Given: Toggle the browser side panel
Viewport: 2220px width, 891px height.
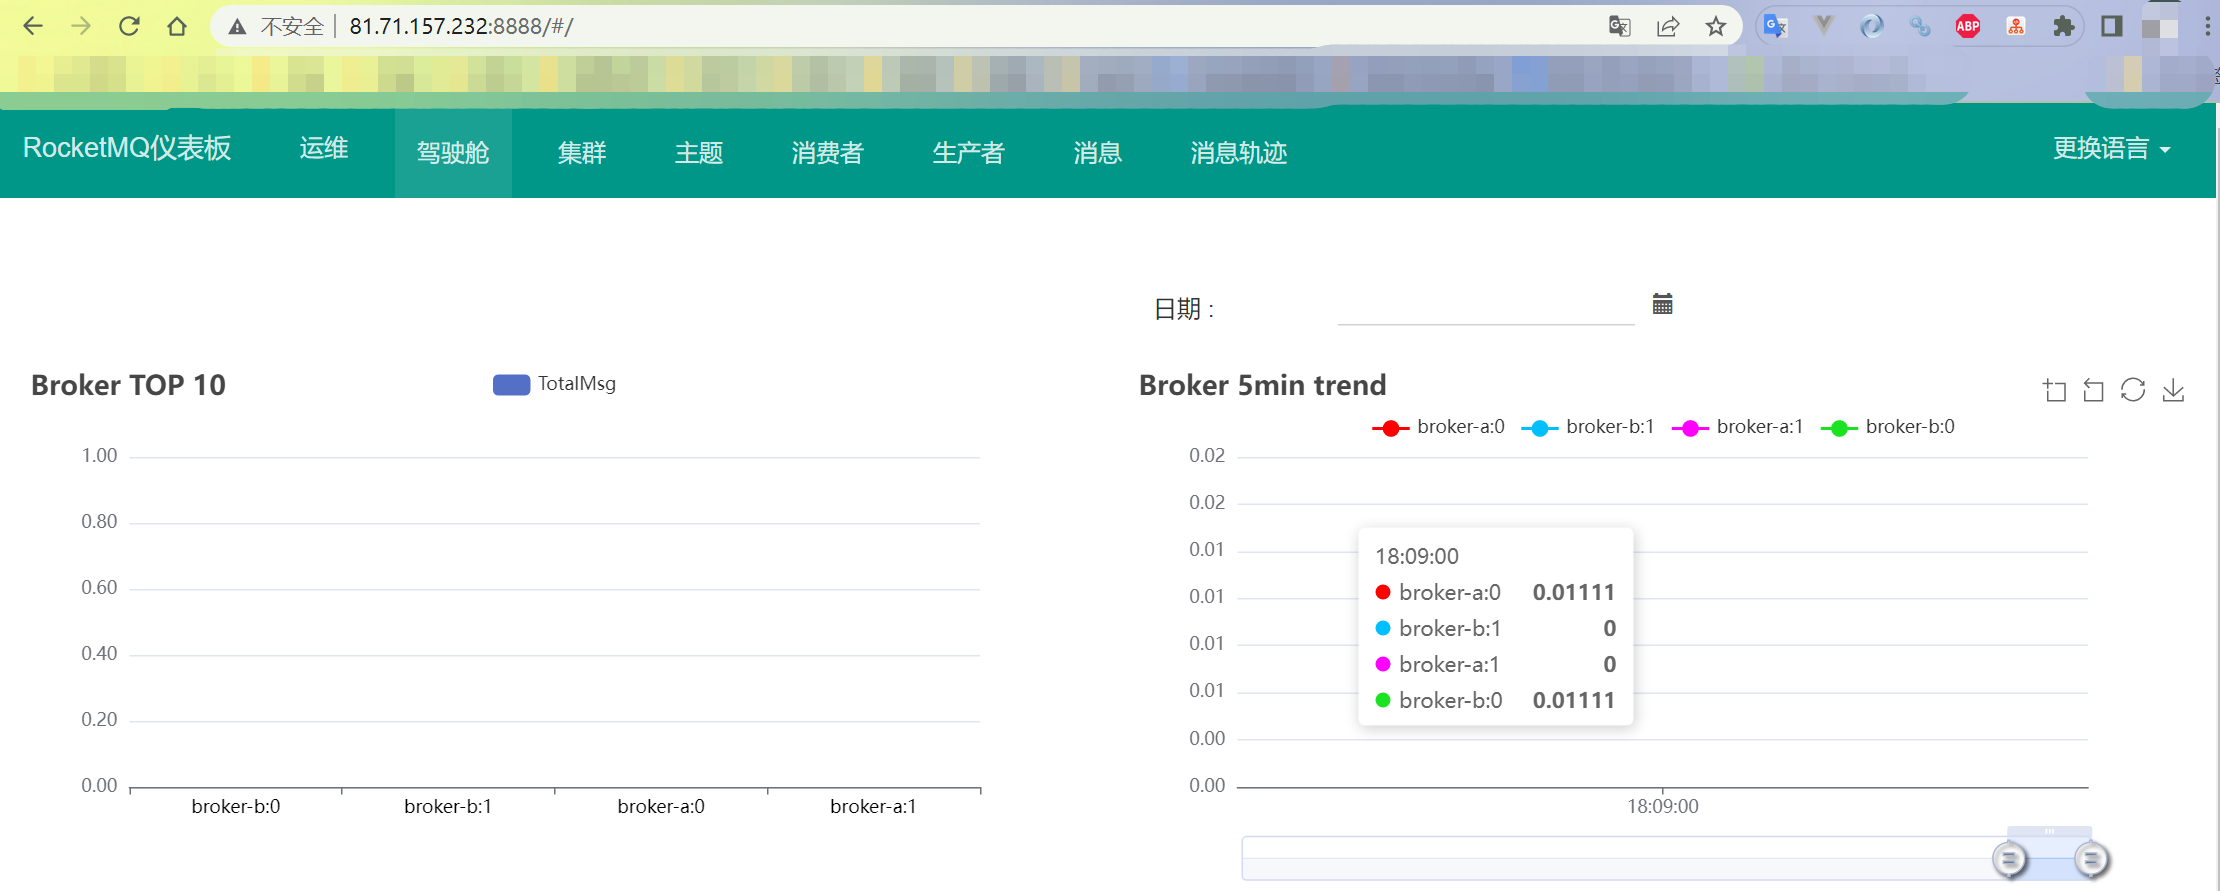Looking at the screenshot, I should (2111, 27).
